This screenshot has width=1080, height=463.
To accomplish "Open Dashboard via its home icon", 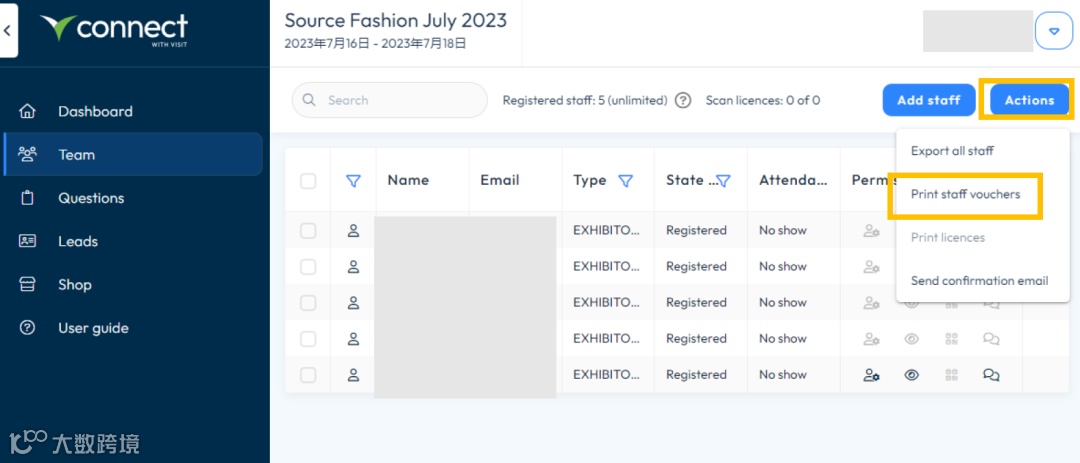I will (x=28, y=111).
